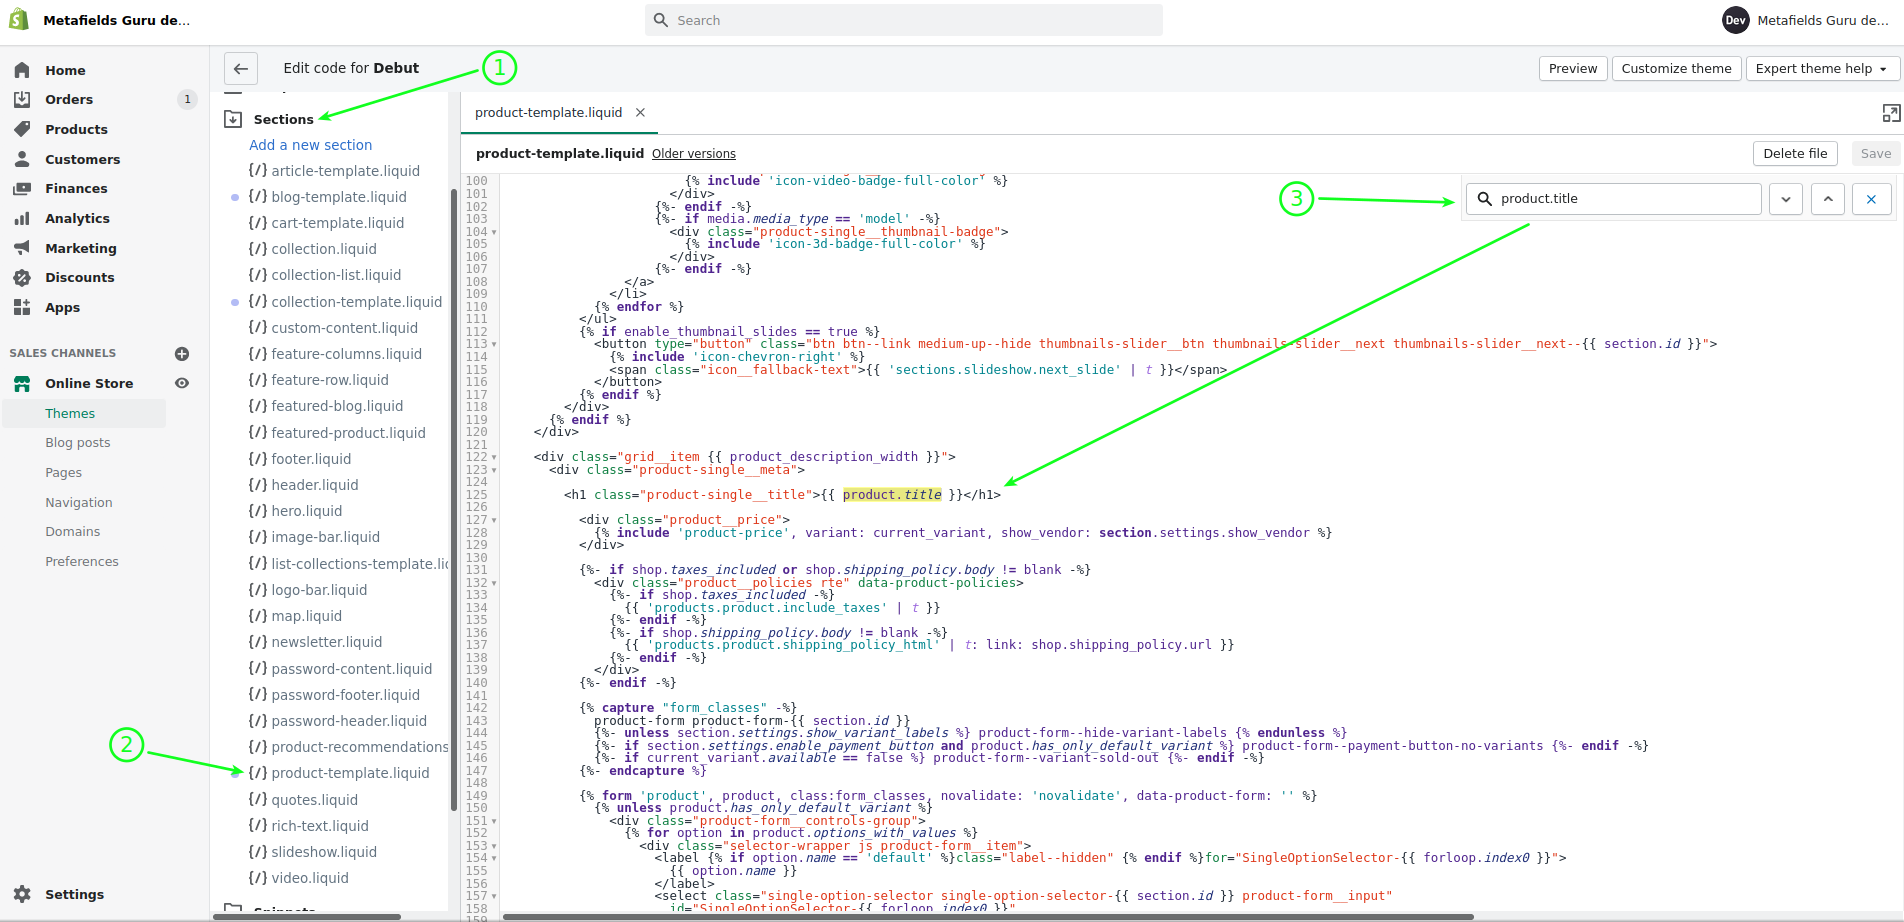Screen dimensions: 1904x922
Task: Open the Discounts badge icon
Action: click(x=22, y=277)
